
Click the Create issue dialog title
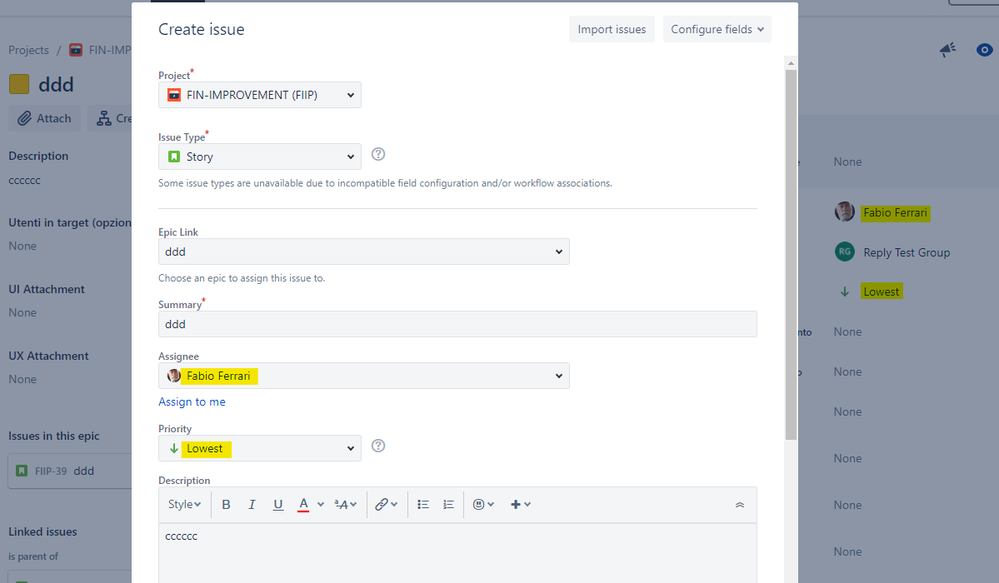201,29
